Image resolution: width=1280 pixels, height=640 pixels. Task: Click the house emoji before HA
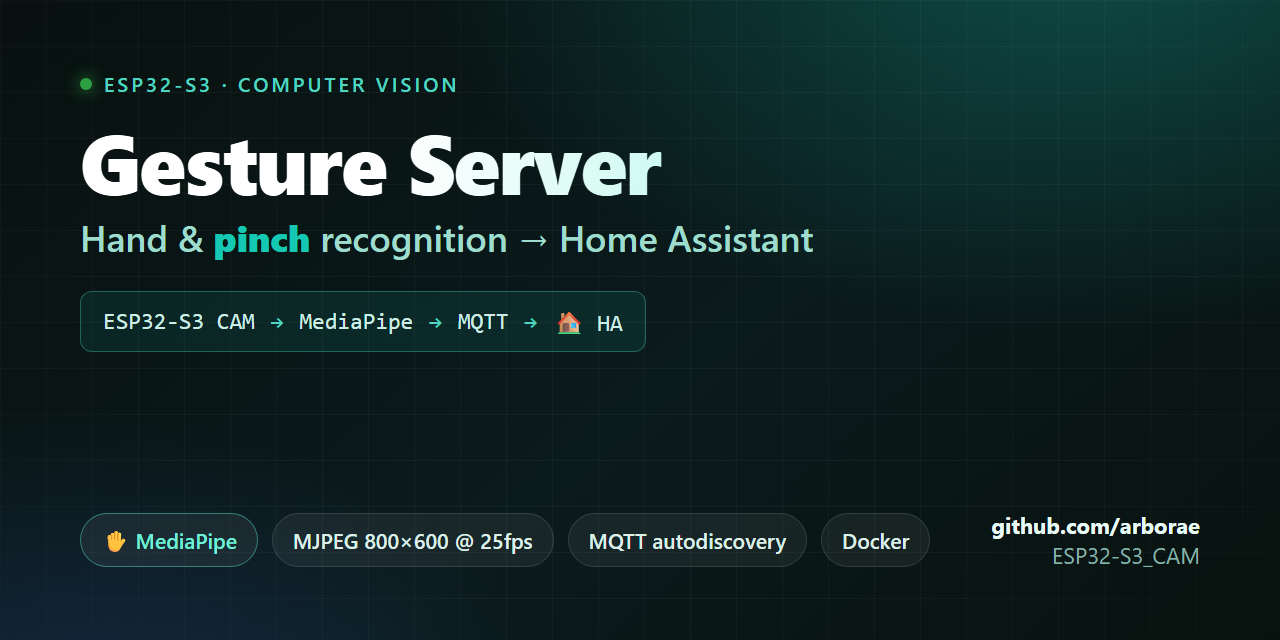click(x=569, y=322)
